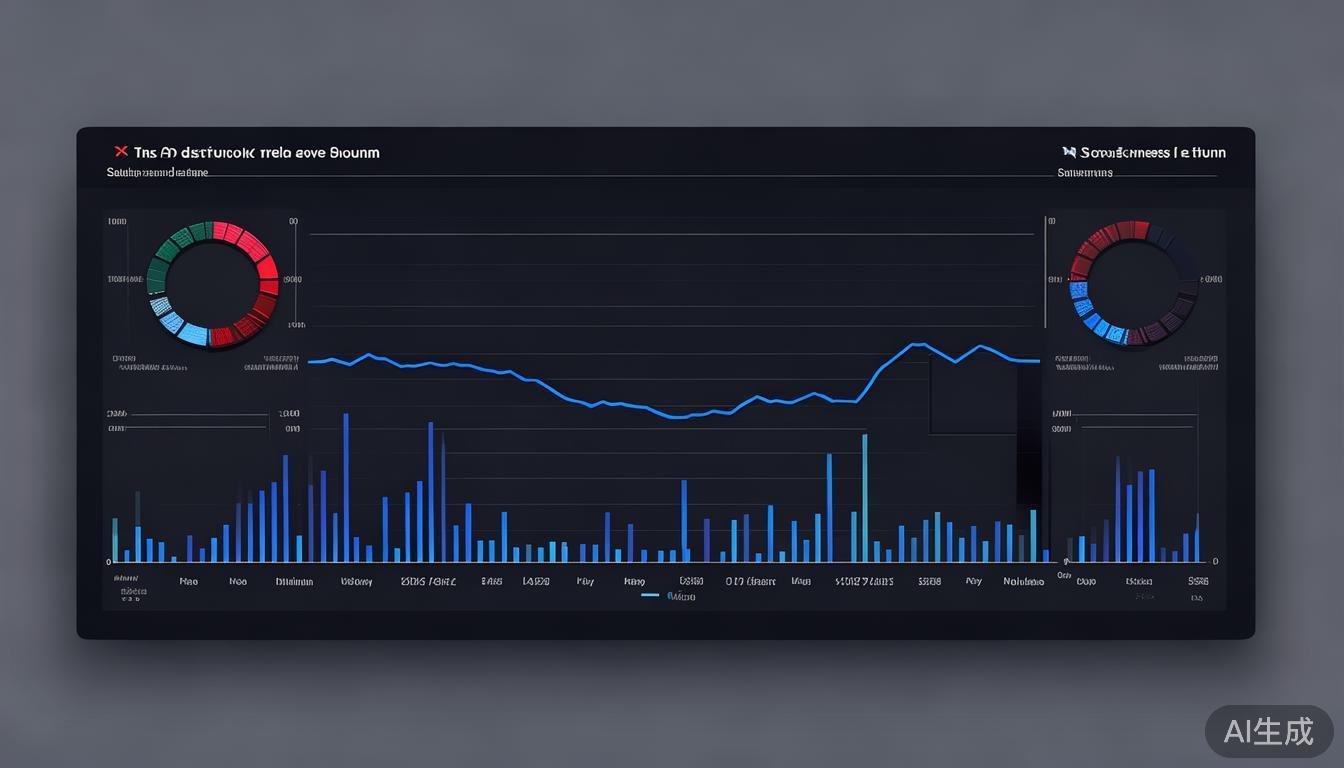Click the AI生成 badge in the bottom-right corner

point(1268,731)
